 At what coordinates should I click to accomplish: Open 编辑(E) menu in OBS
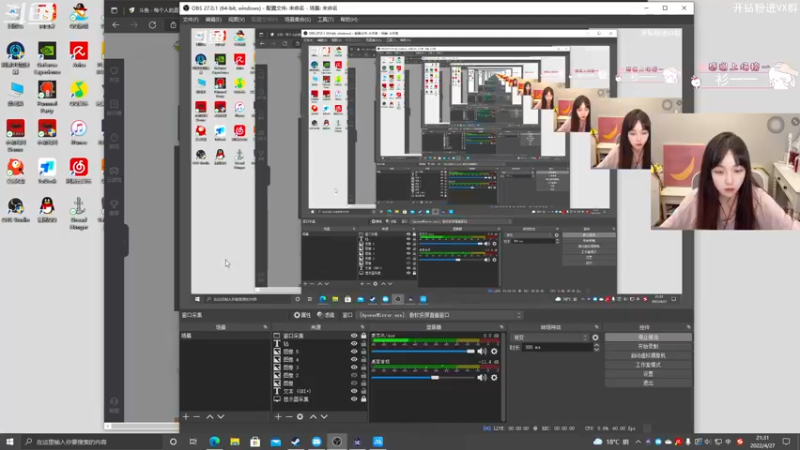(213, 19)
